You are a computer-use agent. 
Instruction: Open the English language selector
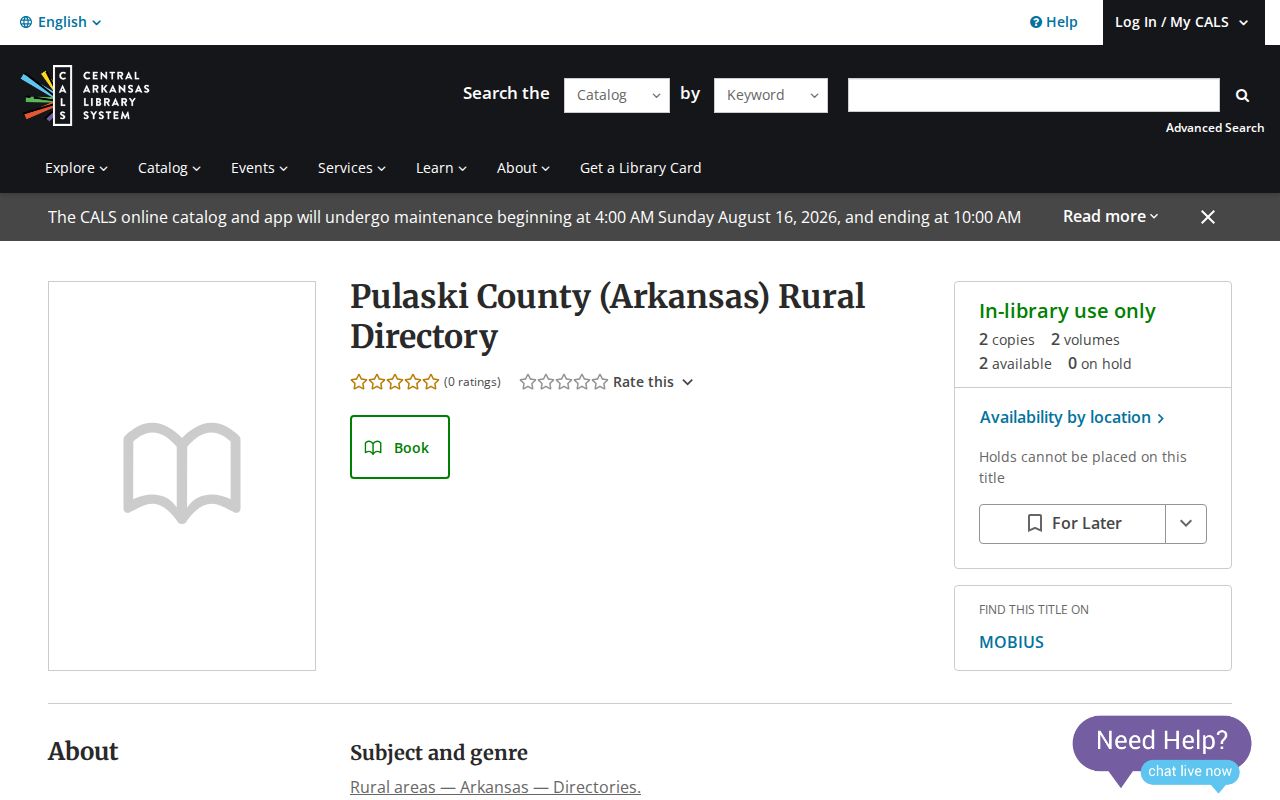tap(61, 22)
